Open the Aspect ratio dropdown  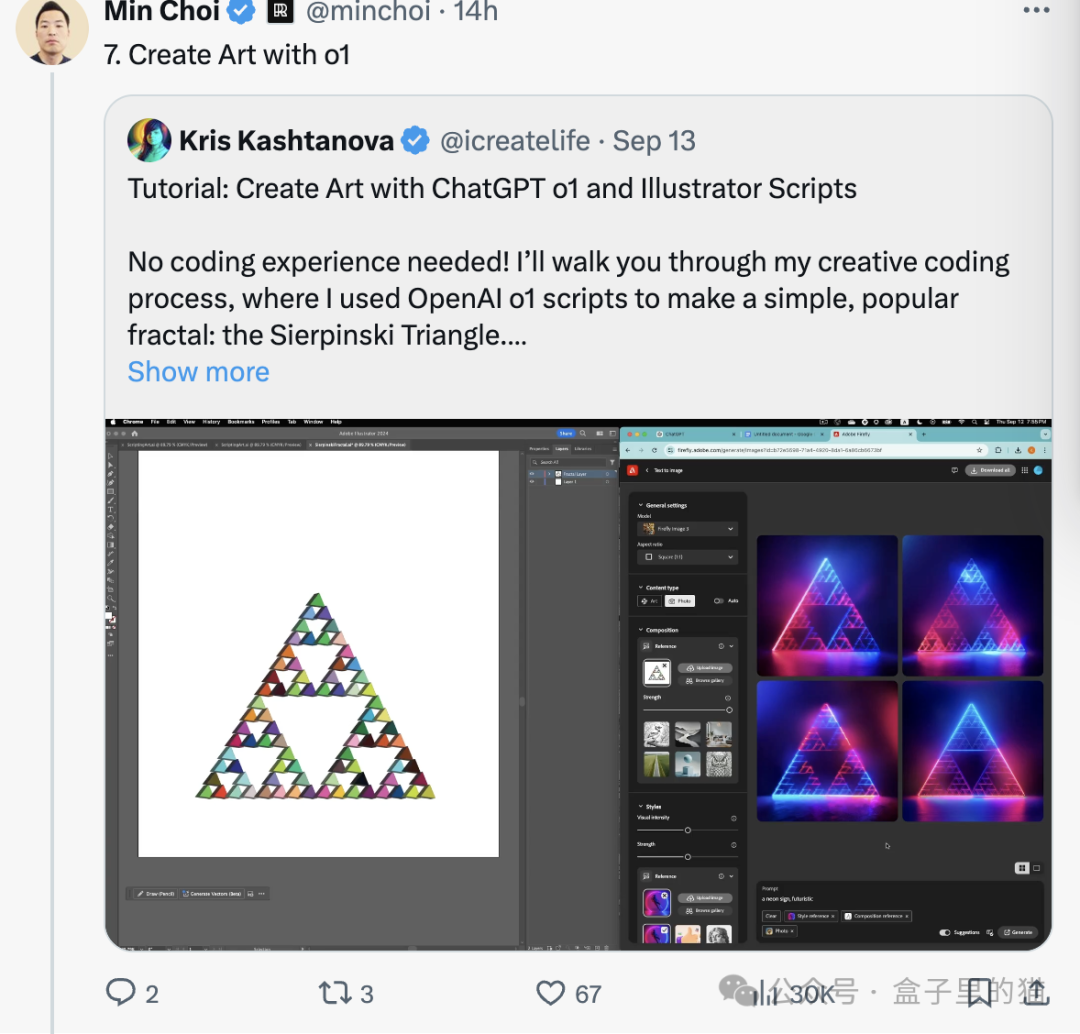point(689,557)
